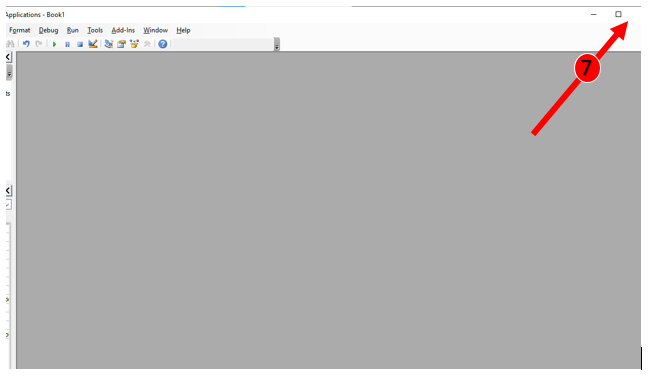649x381 pixels.
Task: Click the greyed Toolbox icon
Action: [x=147, y=44]
